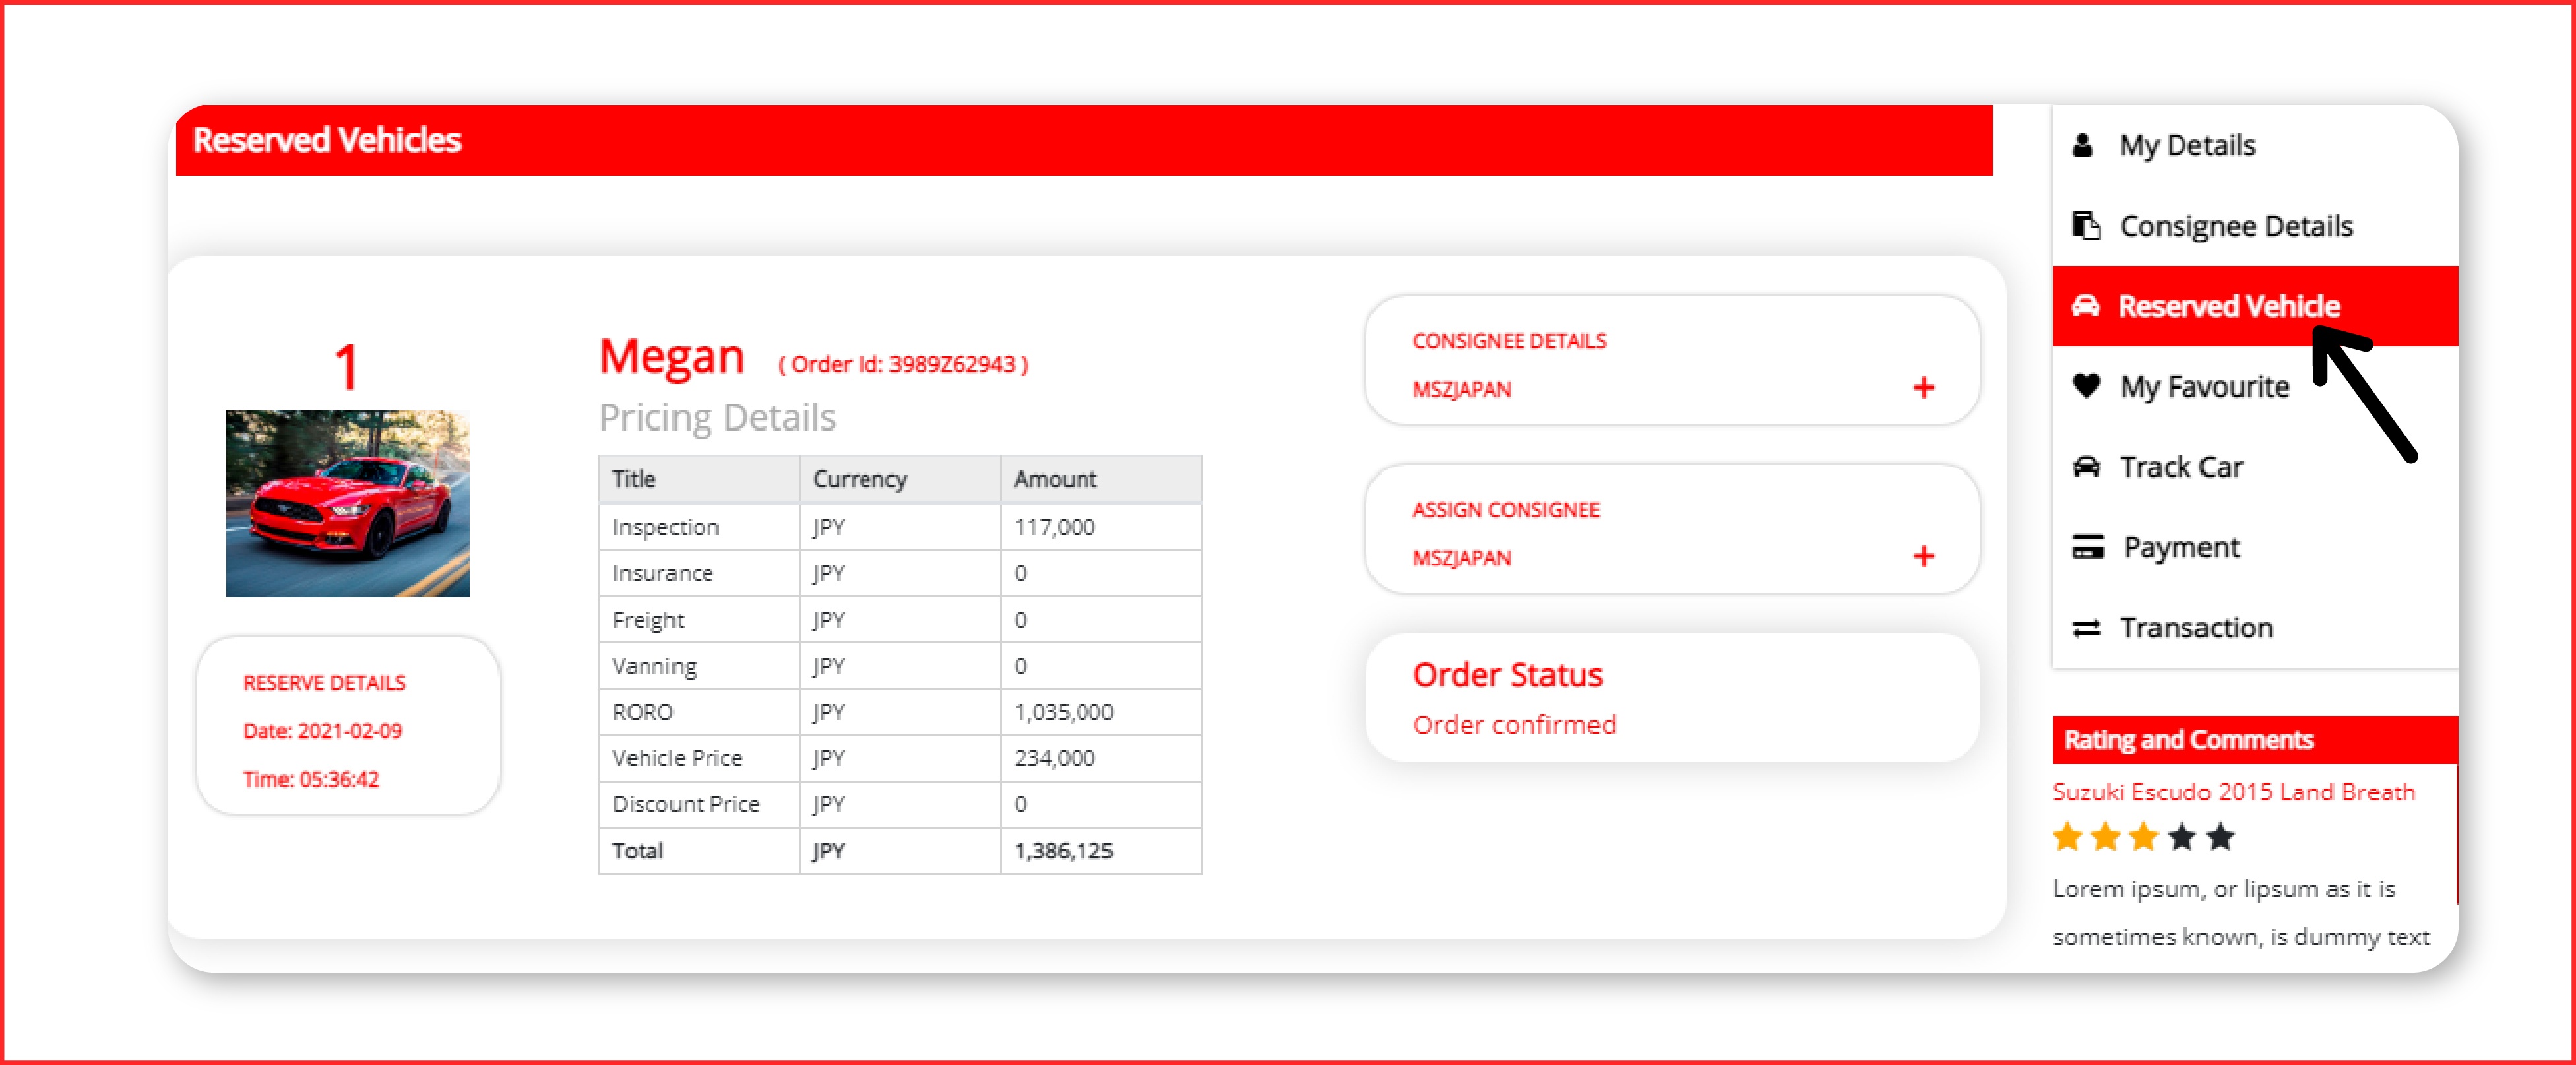Screen dimensions: 2576x1065
Task: Open the My Favourite menu item
Action: 2204,387
